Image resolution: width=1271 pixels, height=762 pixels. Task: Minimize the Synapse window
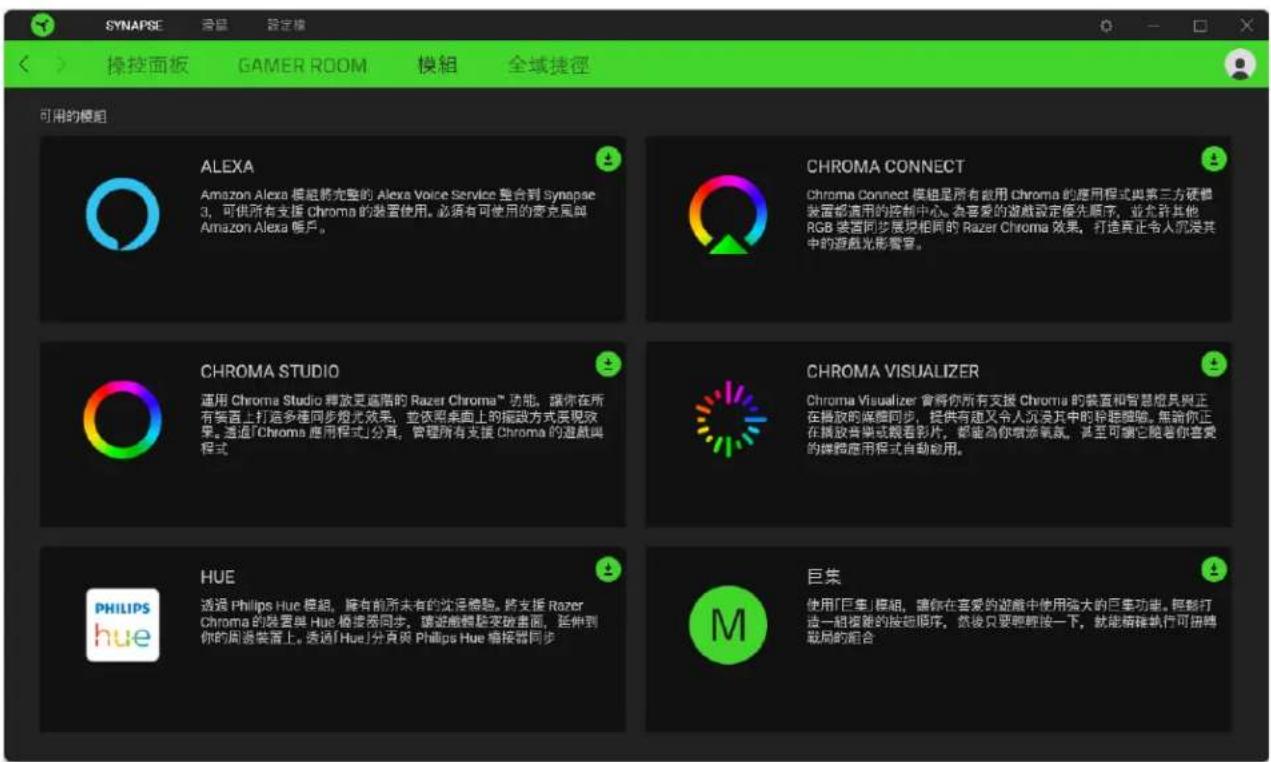[x=1153, y=26]
